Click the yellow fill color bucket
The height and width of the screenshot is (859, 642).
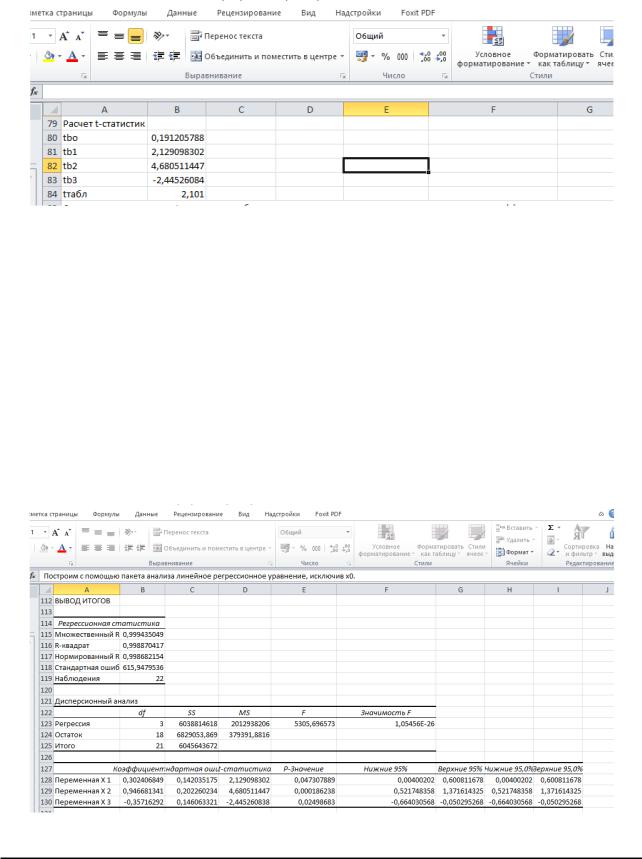[49, 56]
